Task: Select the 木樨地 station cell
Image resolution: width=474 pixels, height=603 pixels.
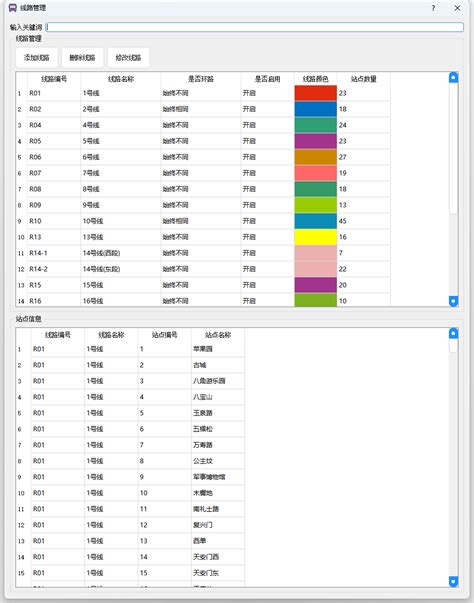Action: pyautogui.click(x=218, y=493)
